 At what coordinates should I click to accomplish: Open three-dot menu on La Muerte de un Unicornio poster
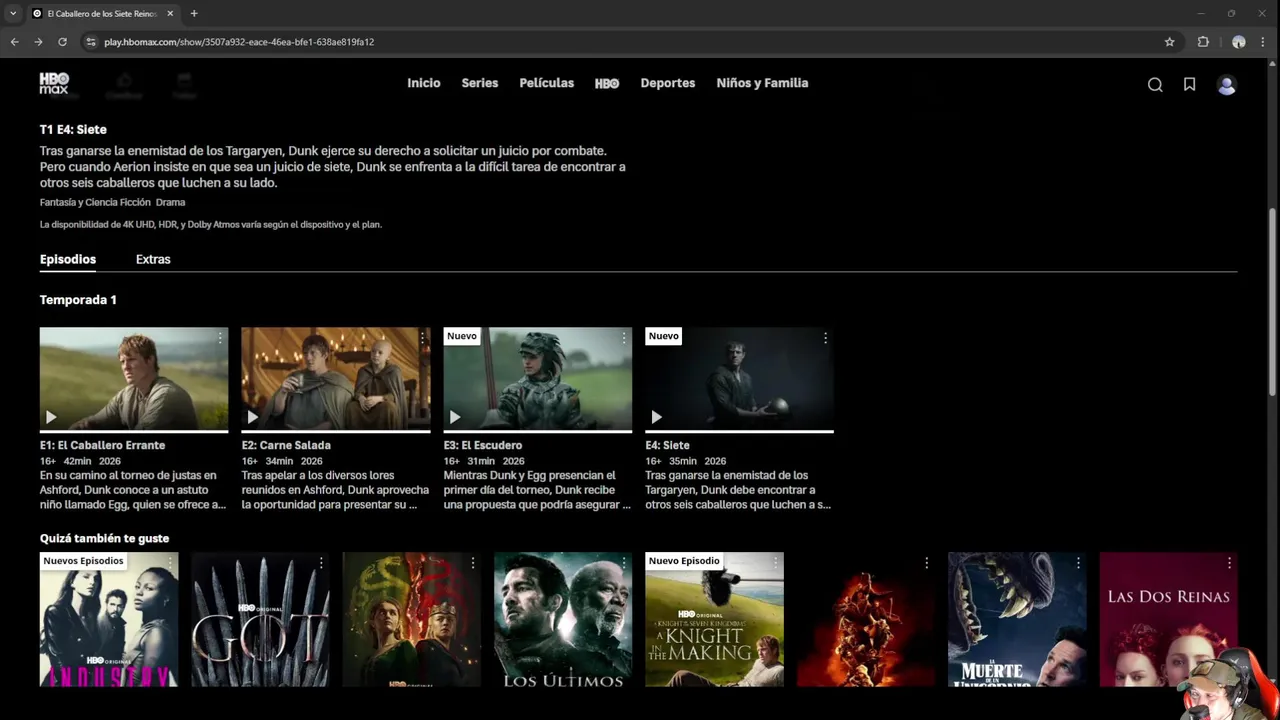tap(1078, 563)
